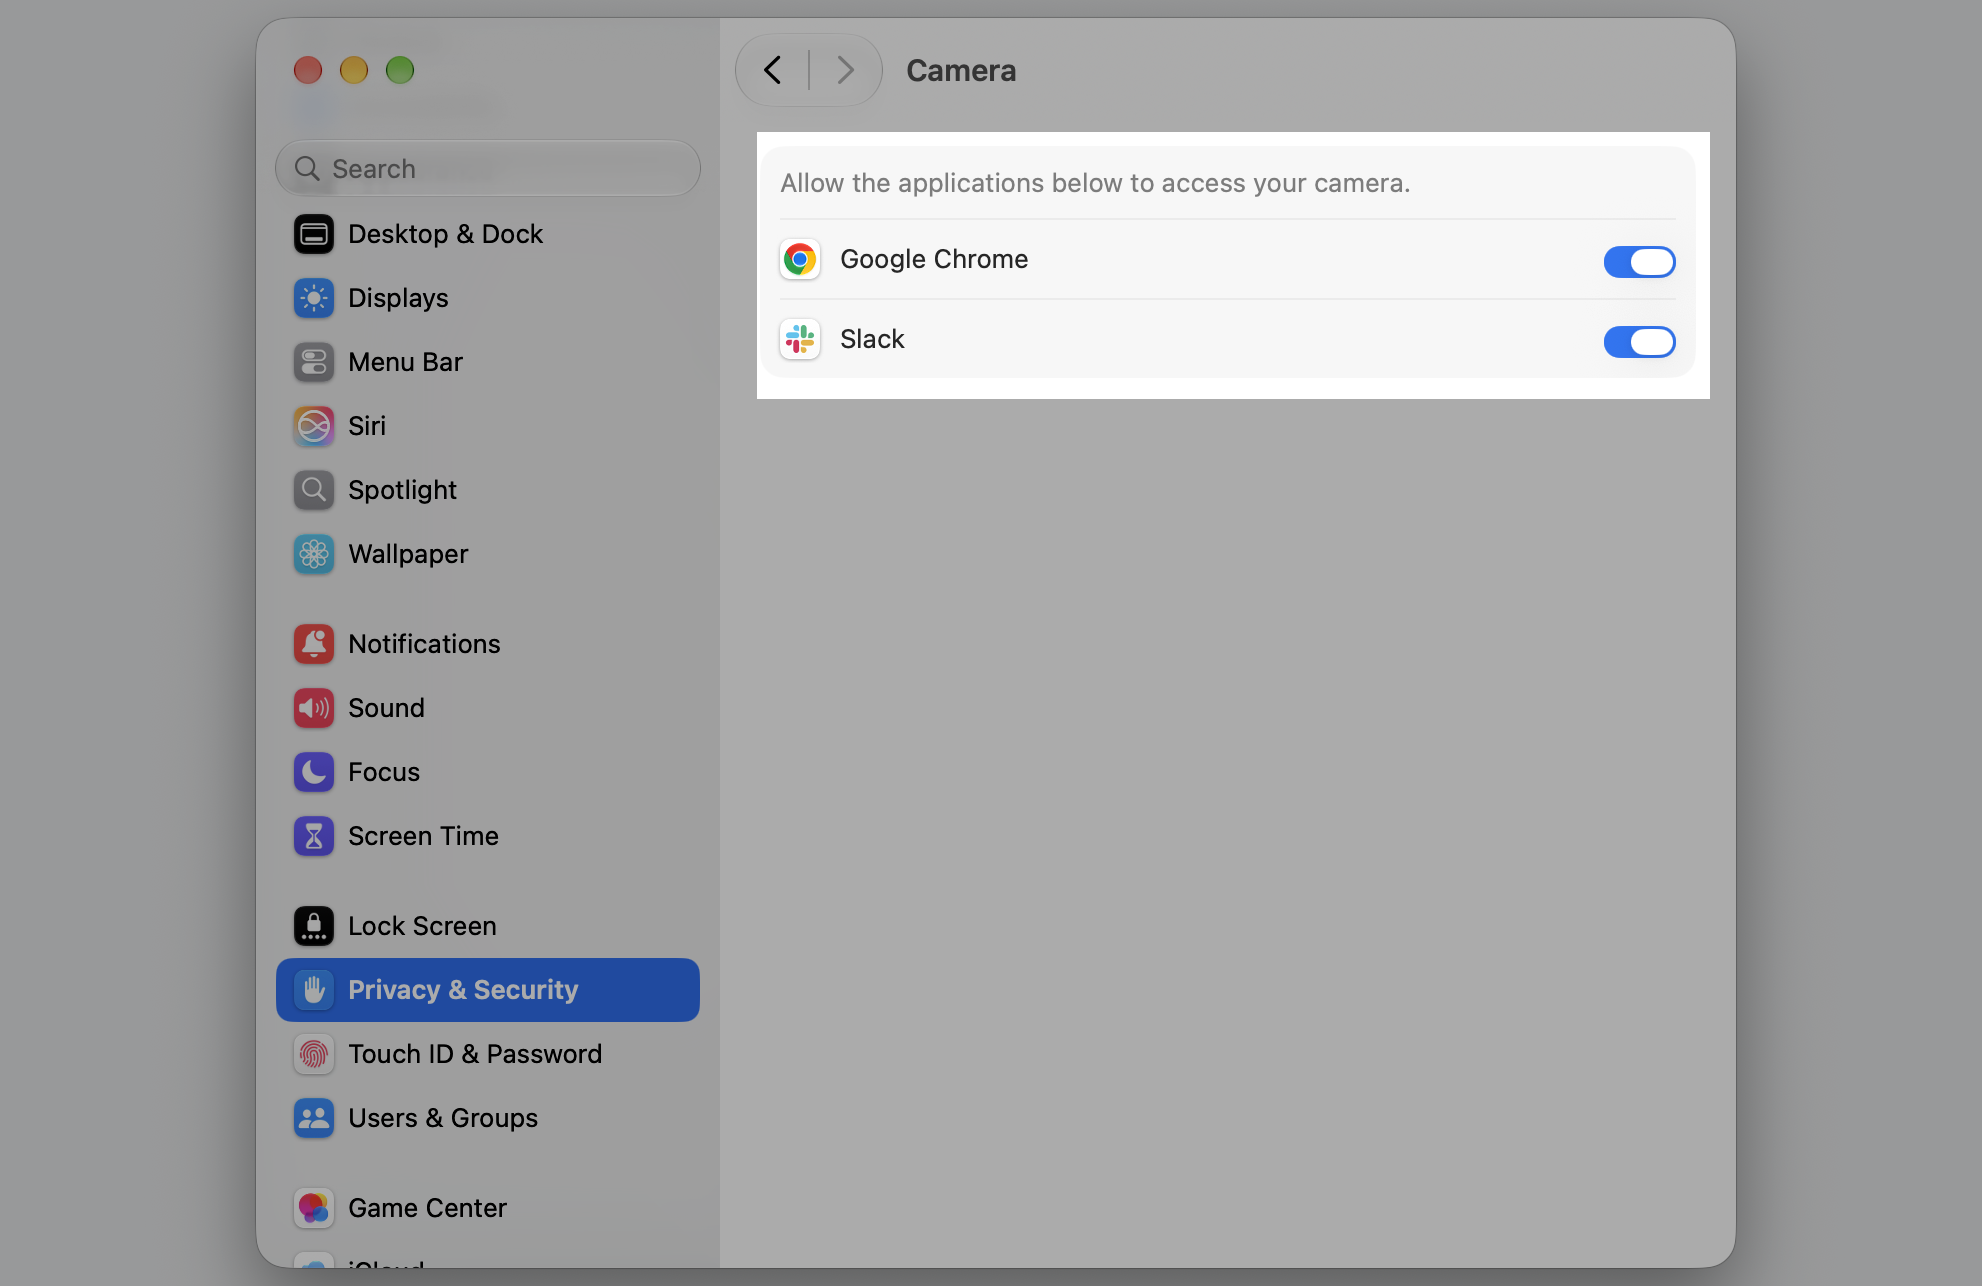Screen dimensions: 1982x1286
Task: Click the Notifications bell icon
Action: click(314, 644)
